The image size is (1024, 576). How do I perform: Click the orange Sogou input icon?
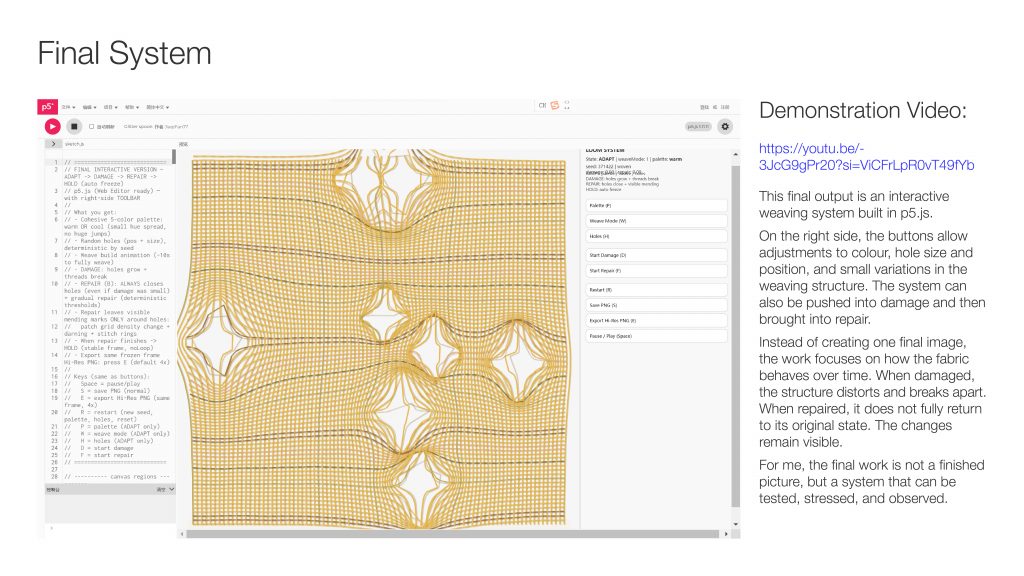pos(554,105)
